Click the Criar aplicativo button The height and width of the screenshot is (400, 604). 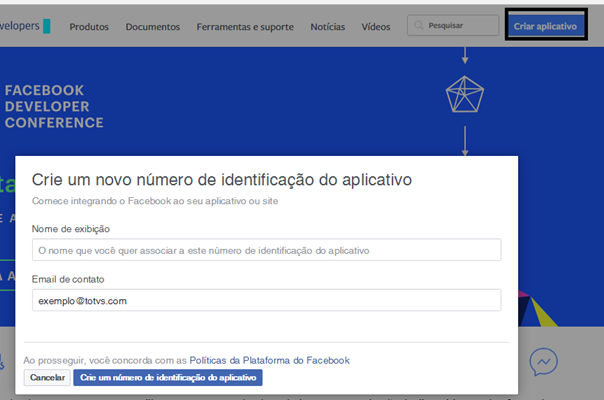click(x=545, y=25)
